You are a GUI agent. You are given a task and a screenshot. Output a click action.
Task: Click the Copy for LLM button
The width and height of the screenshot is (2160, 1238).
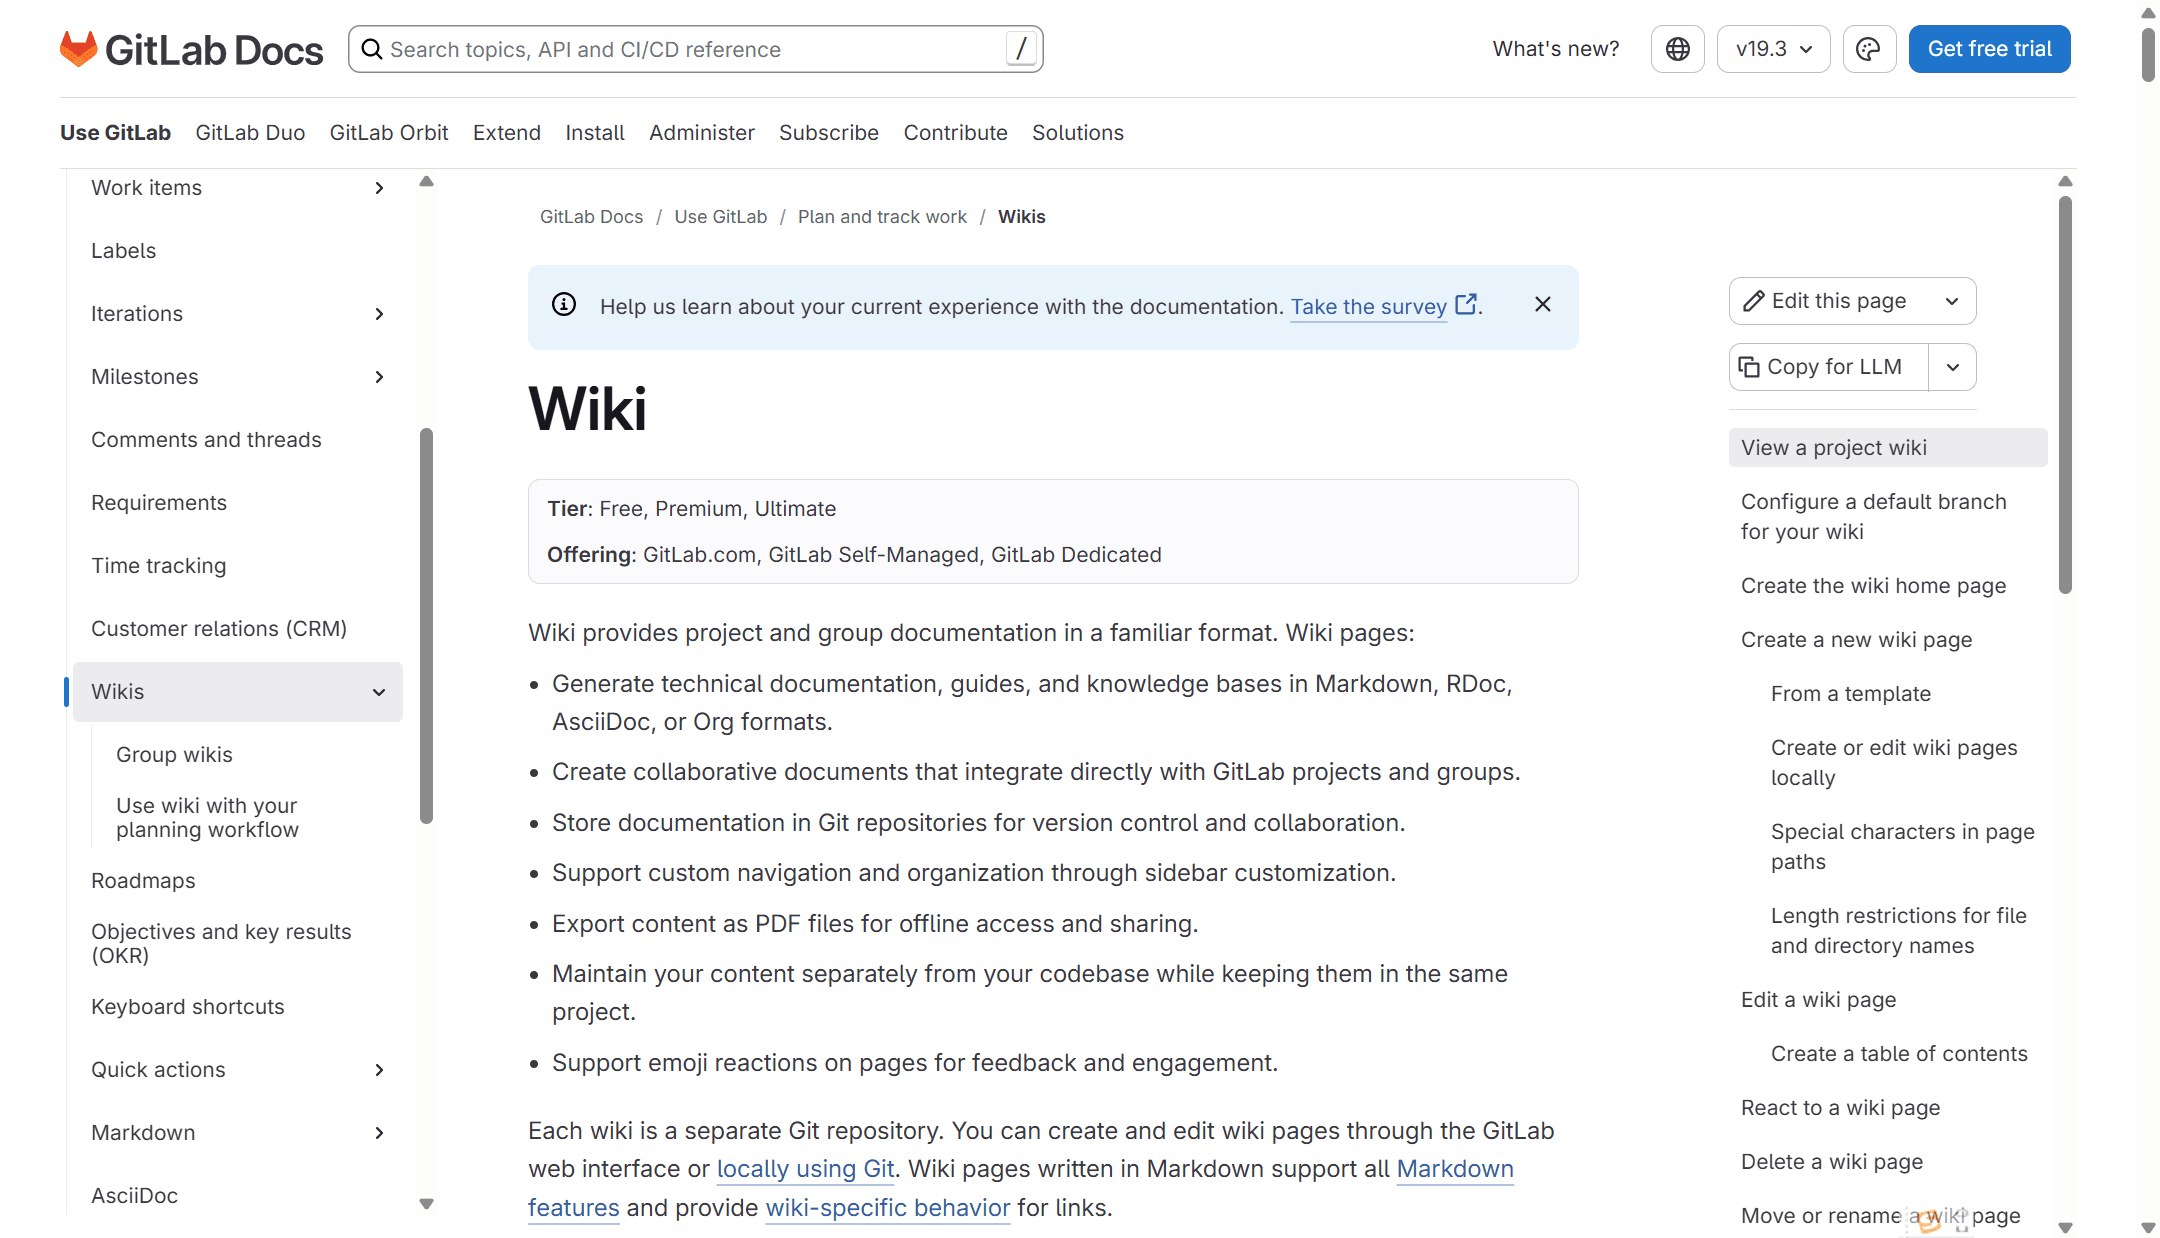pos(1829,367)
